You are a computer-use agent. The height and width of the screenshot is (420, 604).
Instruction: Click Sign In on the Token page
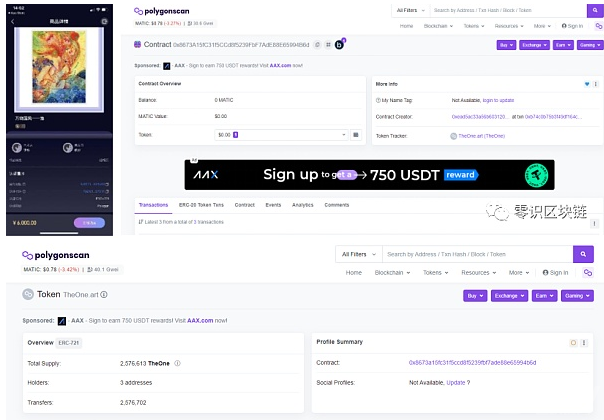555,272
